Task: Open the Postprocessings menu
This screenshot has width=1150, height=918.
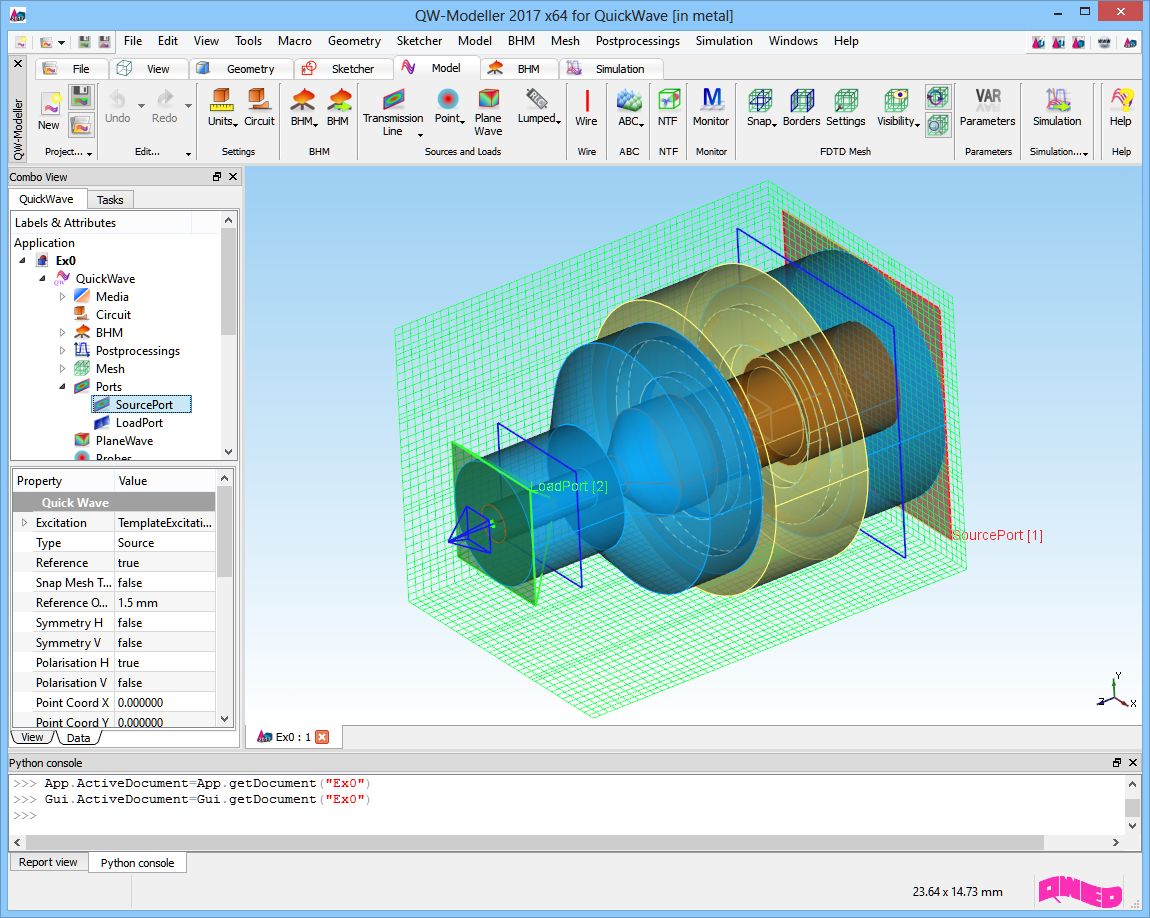Action: coord(637,41)
